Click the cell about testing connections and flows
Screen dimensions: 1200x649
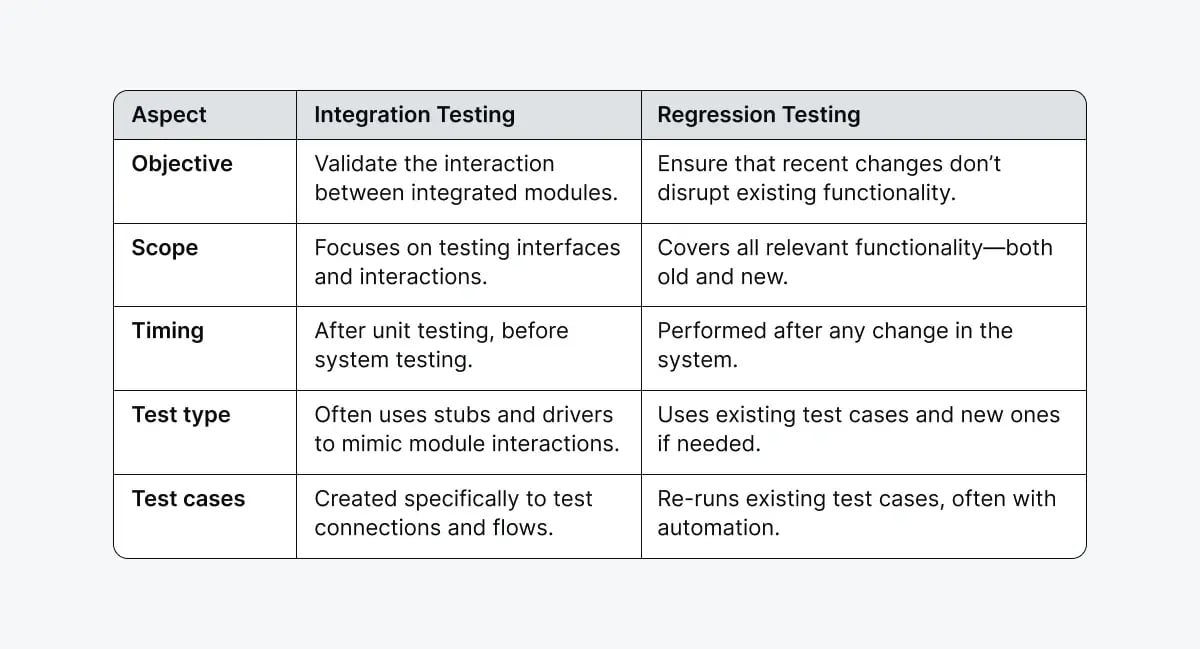[x=453, y=513]
